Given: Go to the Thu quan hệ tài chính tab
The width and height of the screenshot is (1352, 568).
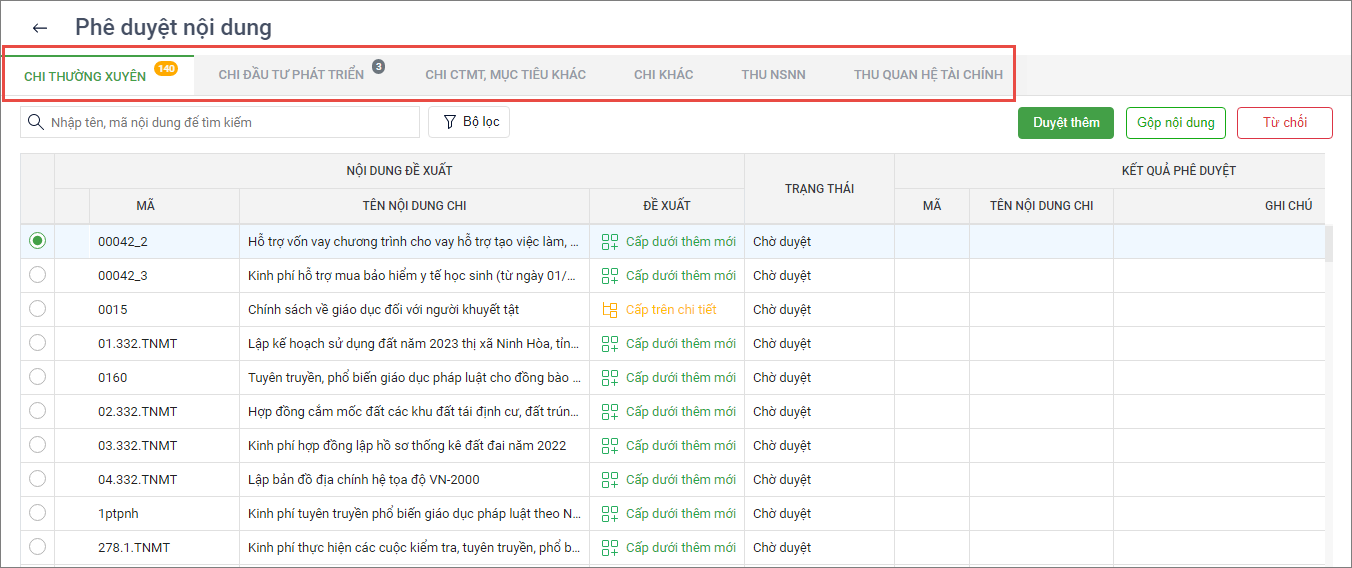Looking at the screenshot, I should tap(927, 75).
